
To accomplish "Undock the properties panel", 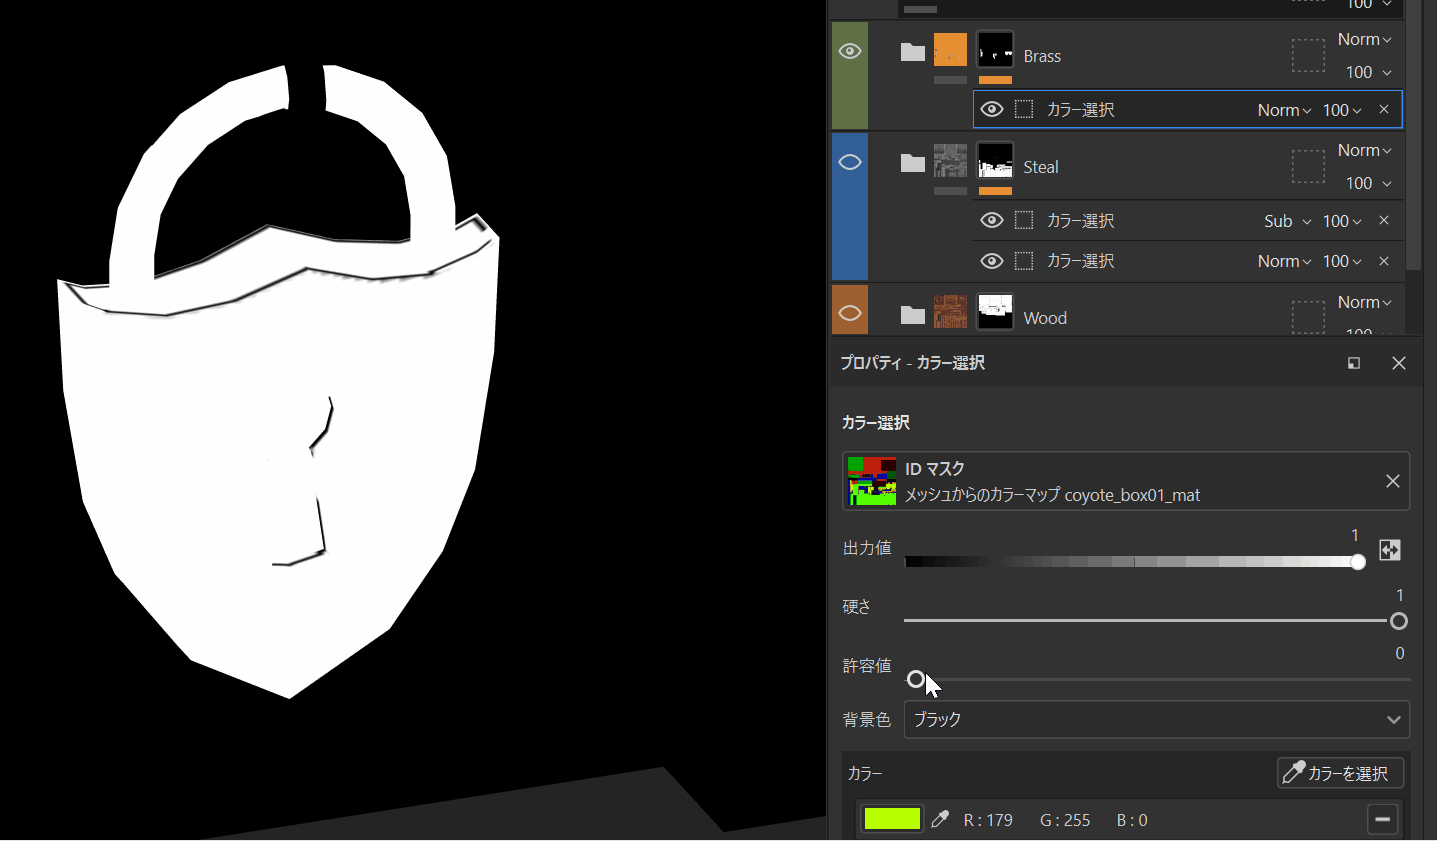I will pos(1354,363).
